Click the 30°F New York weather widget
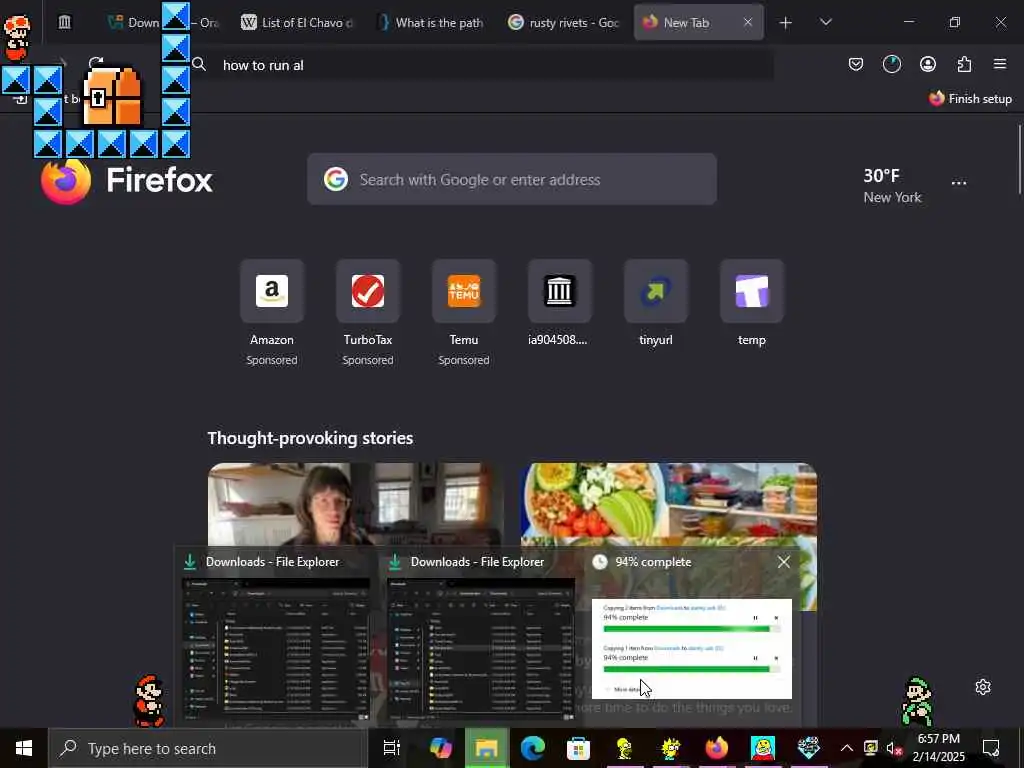The width and height of the screenshot is (1024, 768). point(892,186)
